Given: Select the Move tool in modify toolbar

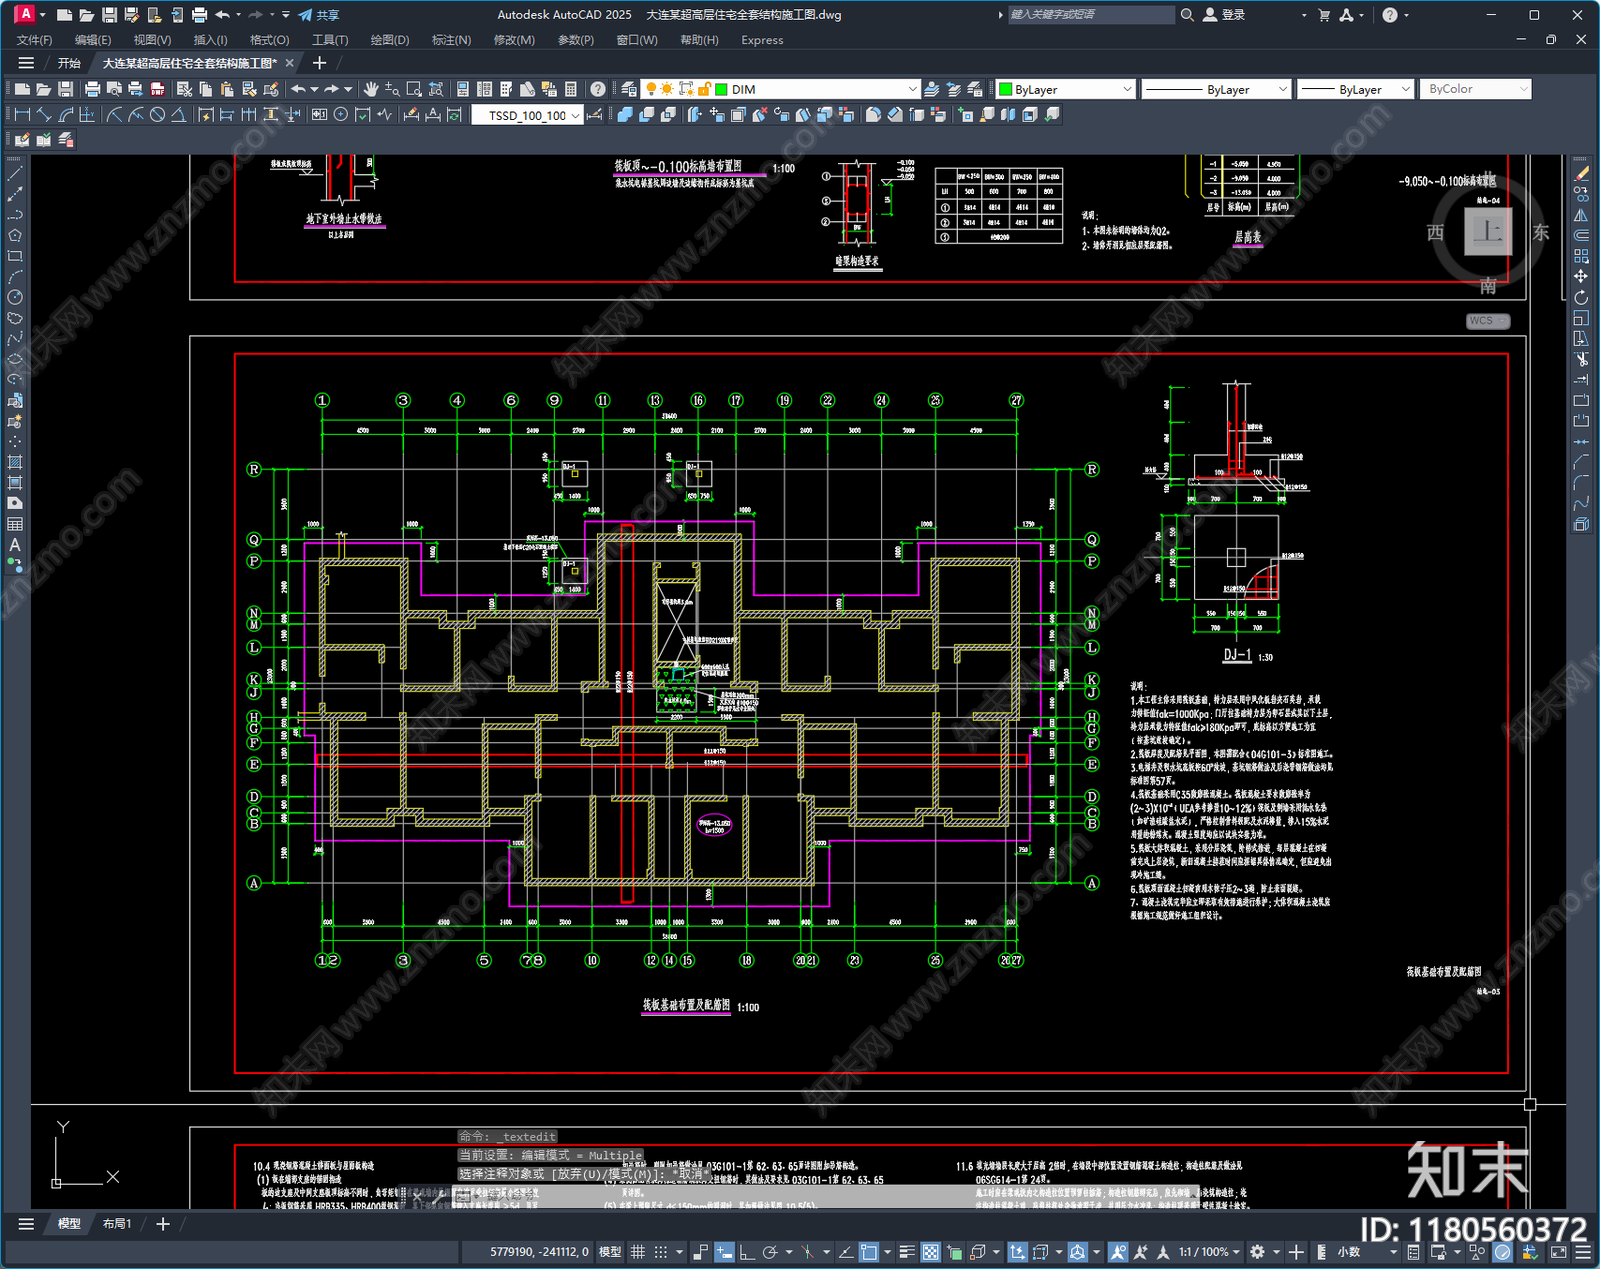Looking at the screenshot, I should [1581, 276].
